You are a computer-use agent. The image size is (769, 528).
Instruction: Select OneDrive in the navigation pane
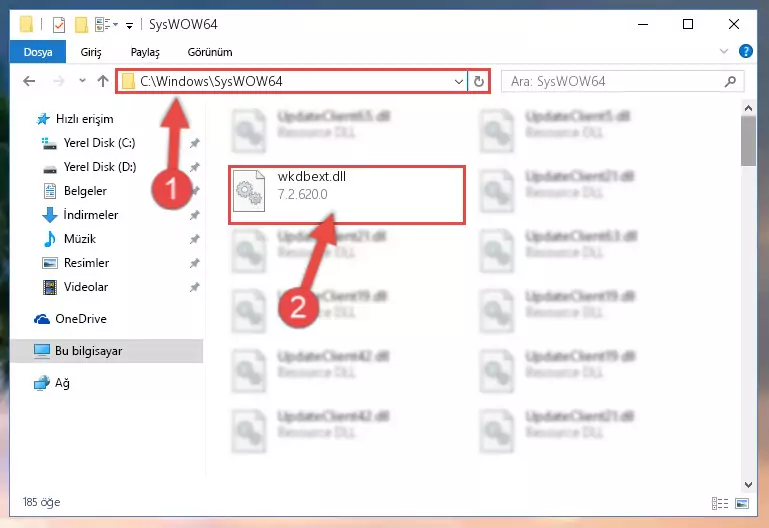(x=81, y=319)
